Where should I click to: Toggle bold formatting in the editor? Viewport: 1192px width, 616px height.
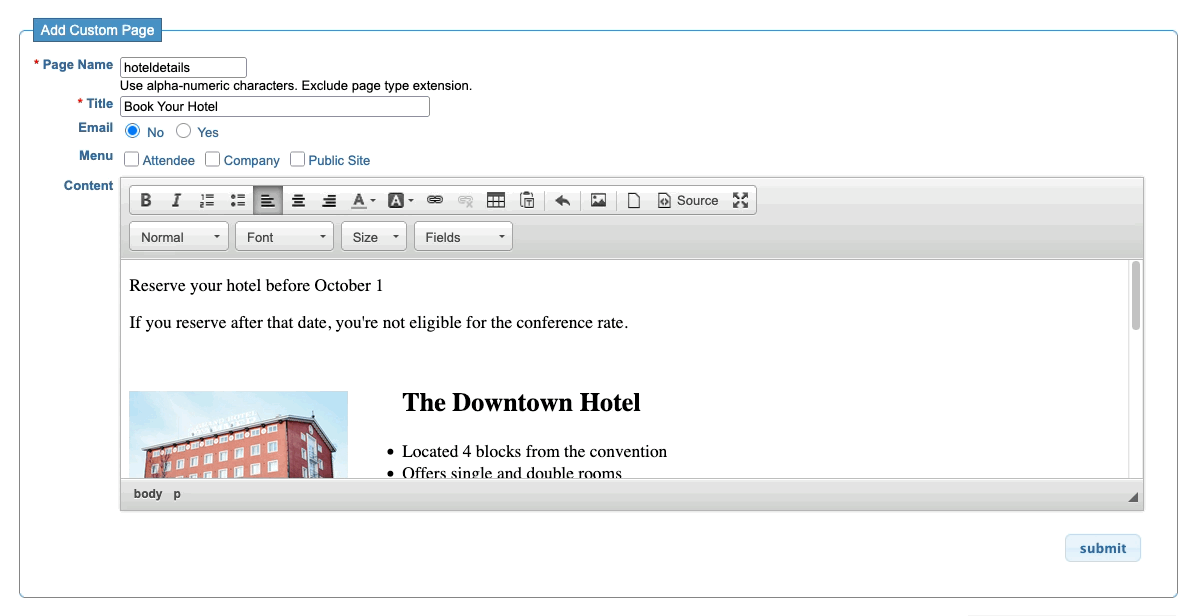(146, 200)
